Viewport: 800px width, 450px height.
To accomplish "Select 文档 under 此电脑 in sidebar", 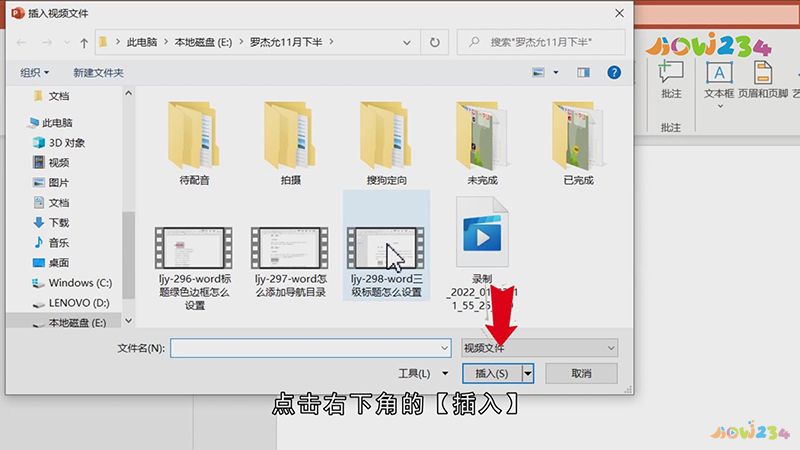I will (x=51, y=203).
